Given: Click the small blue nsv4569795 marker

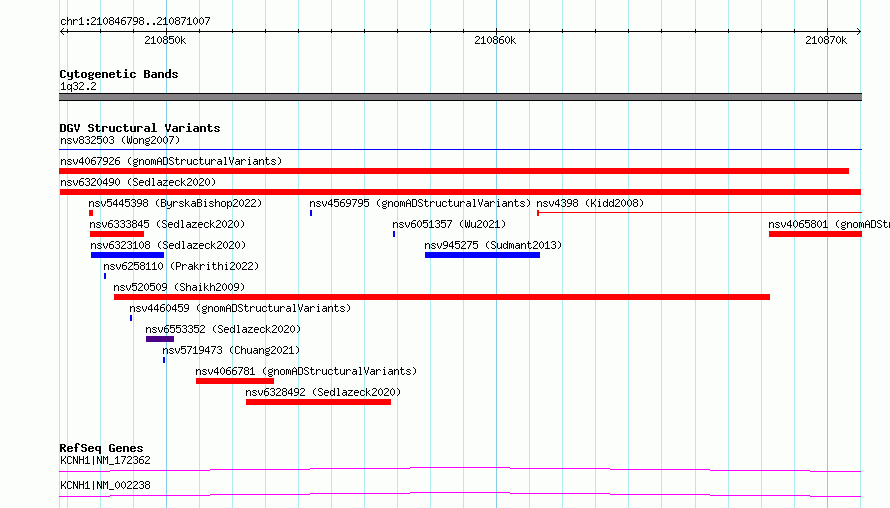Looking at the screenshot, I should point(311,213).
